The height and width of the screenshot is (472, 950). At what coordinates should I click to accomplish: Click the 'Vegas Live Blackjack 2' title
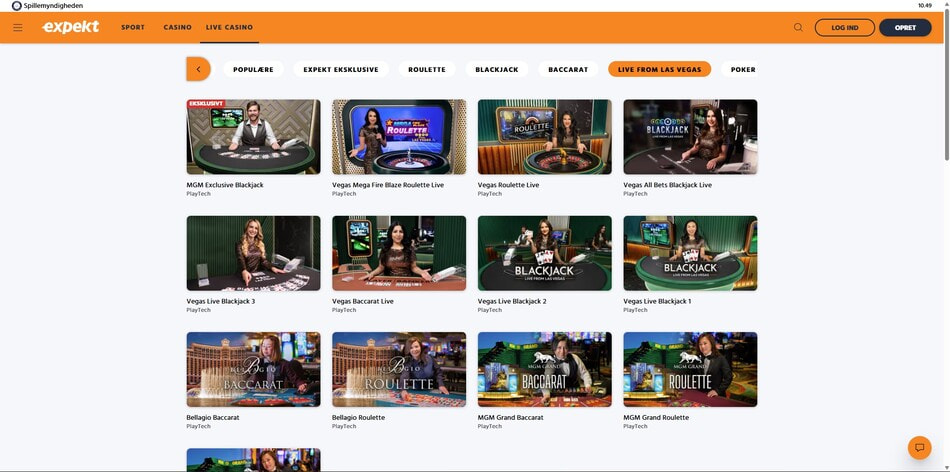click(x=512, y=301)
